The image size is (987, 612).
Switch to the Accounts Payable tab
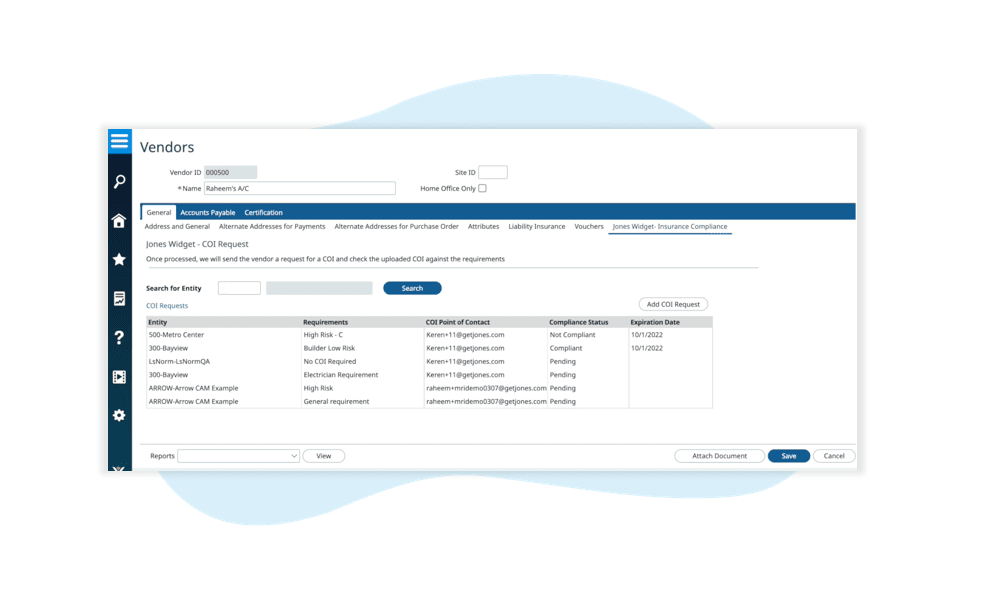point(208,212)
